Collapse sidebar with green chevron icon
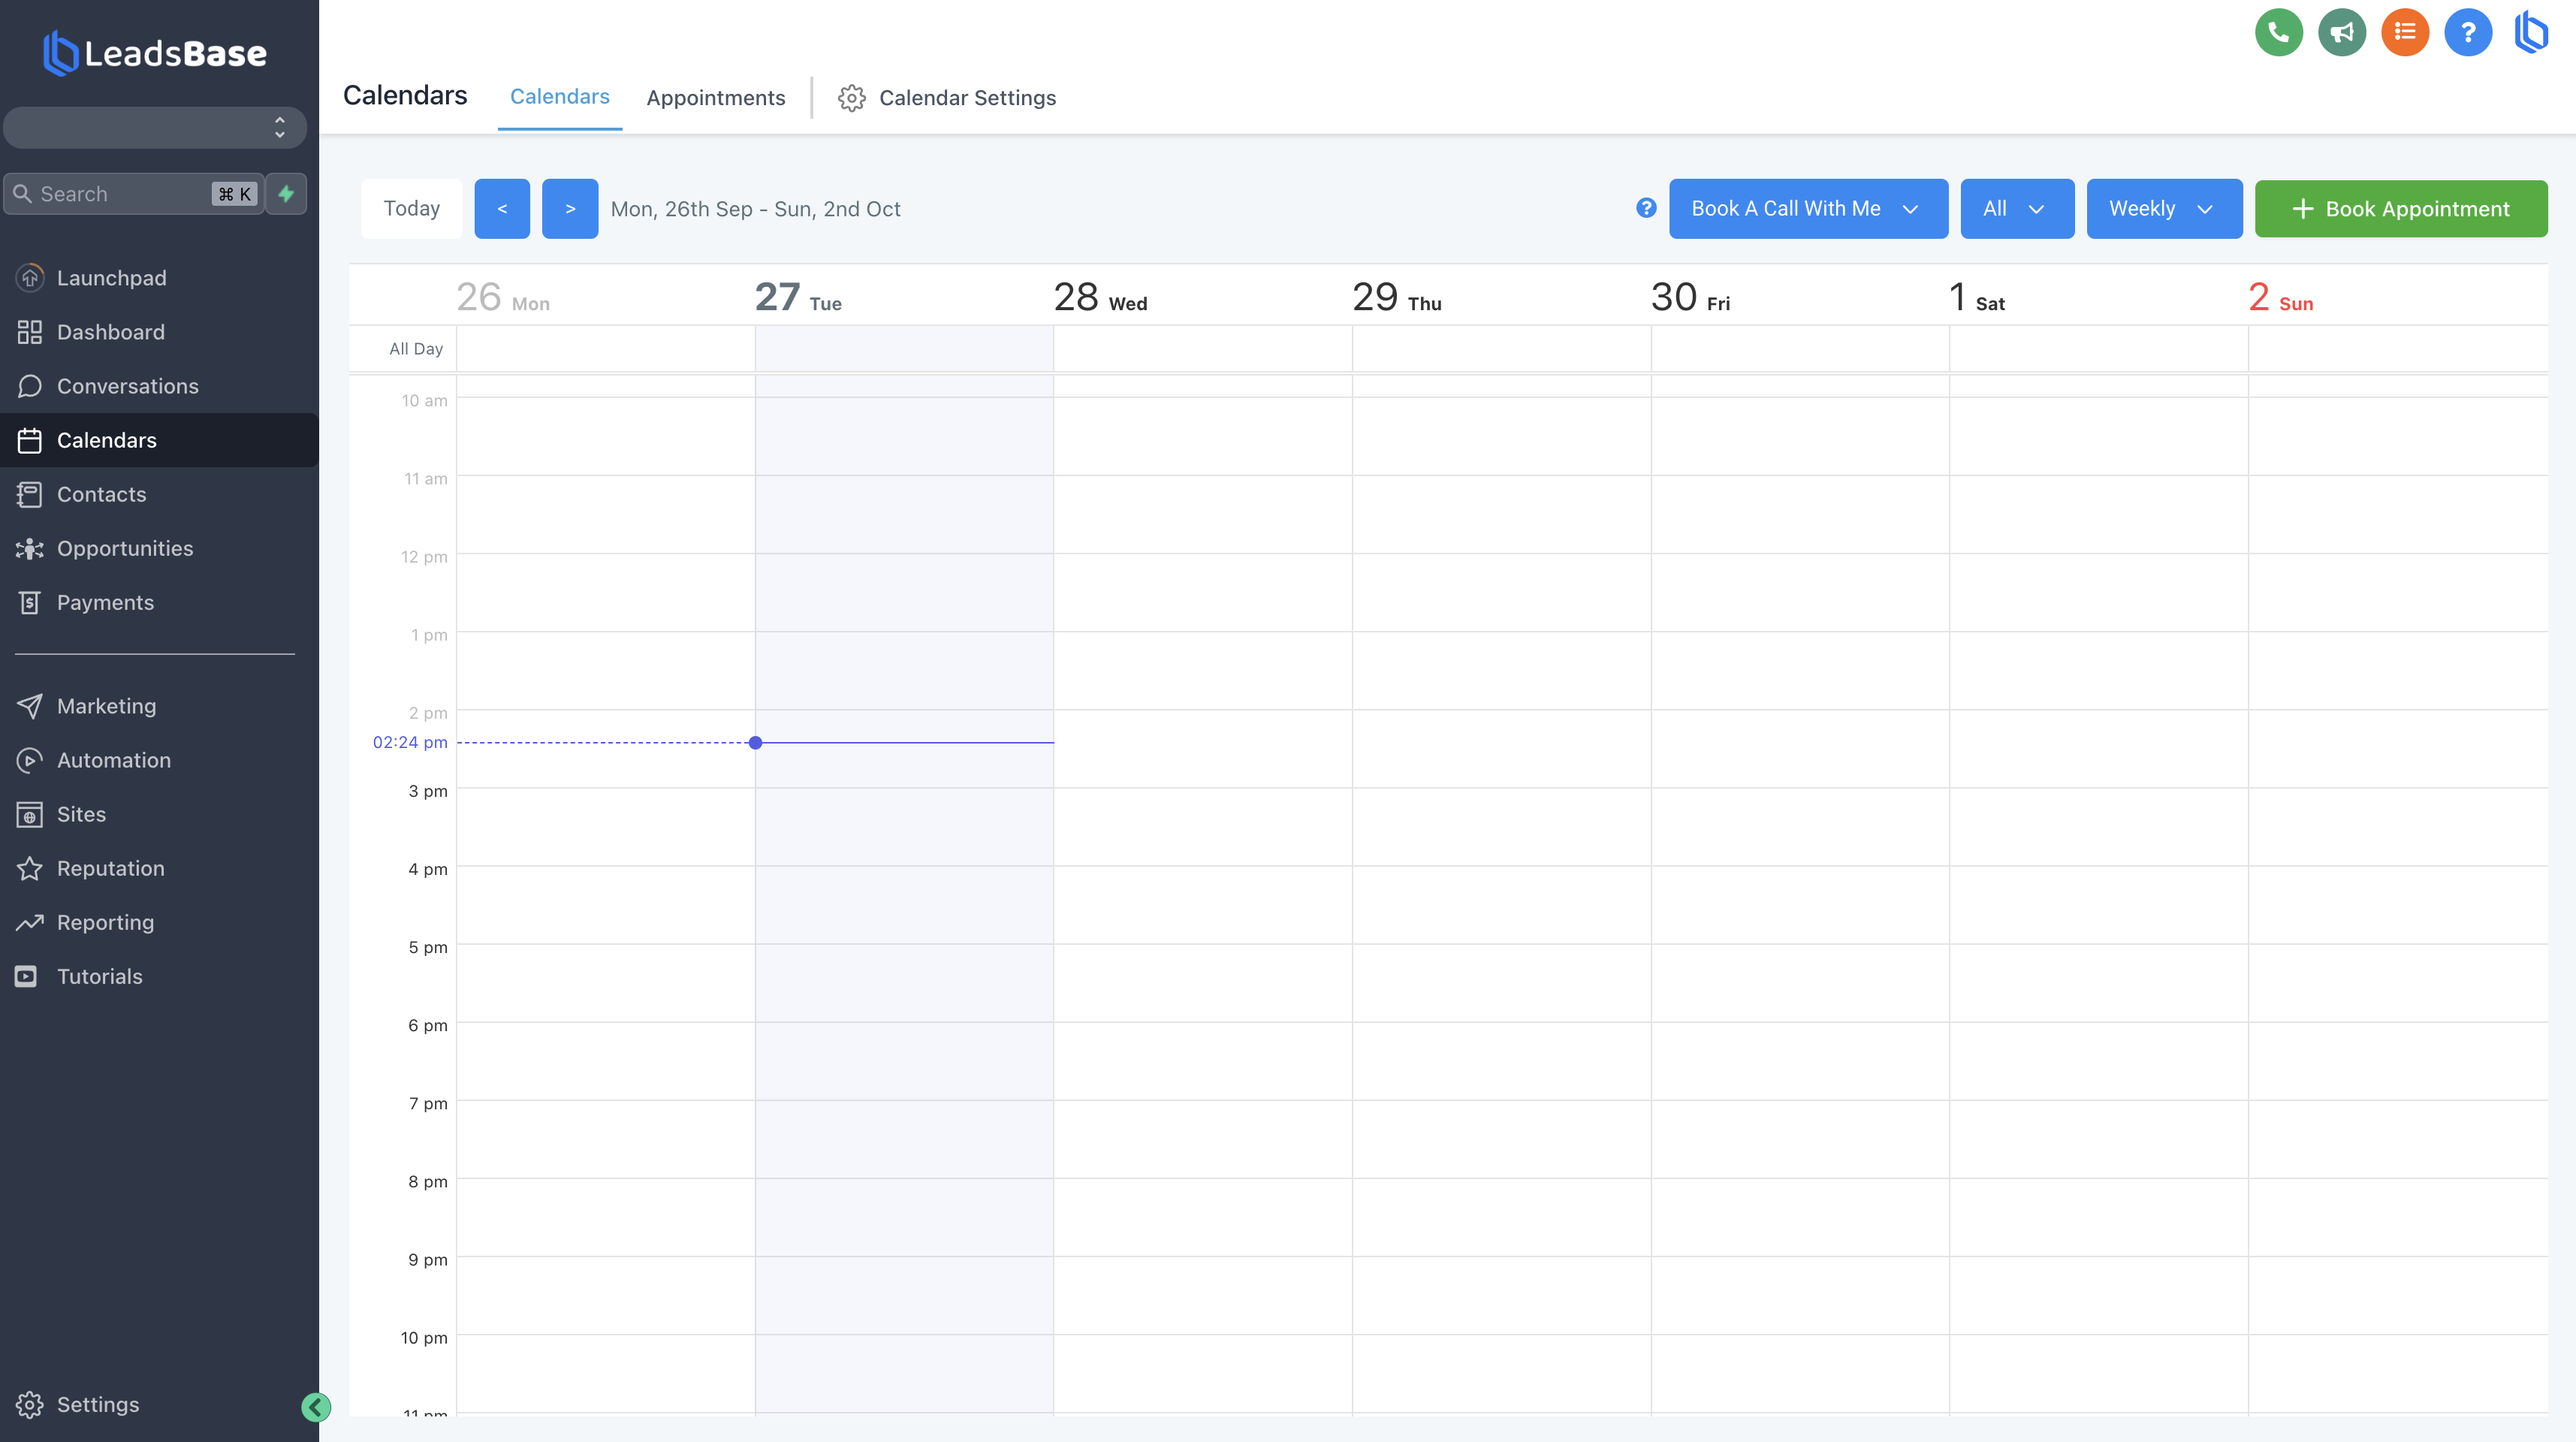Viewport: 2576px width, 1442px height. (x=315, y=1407)
